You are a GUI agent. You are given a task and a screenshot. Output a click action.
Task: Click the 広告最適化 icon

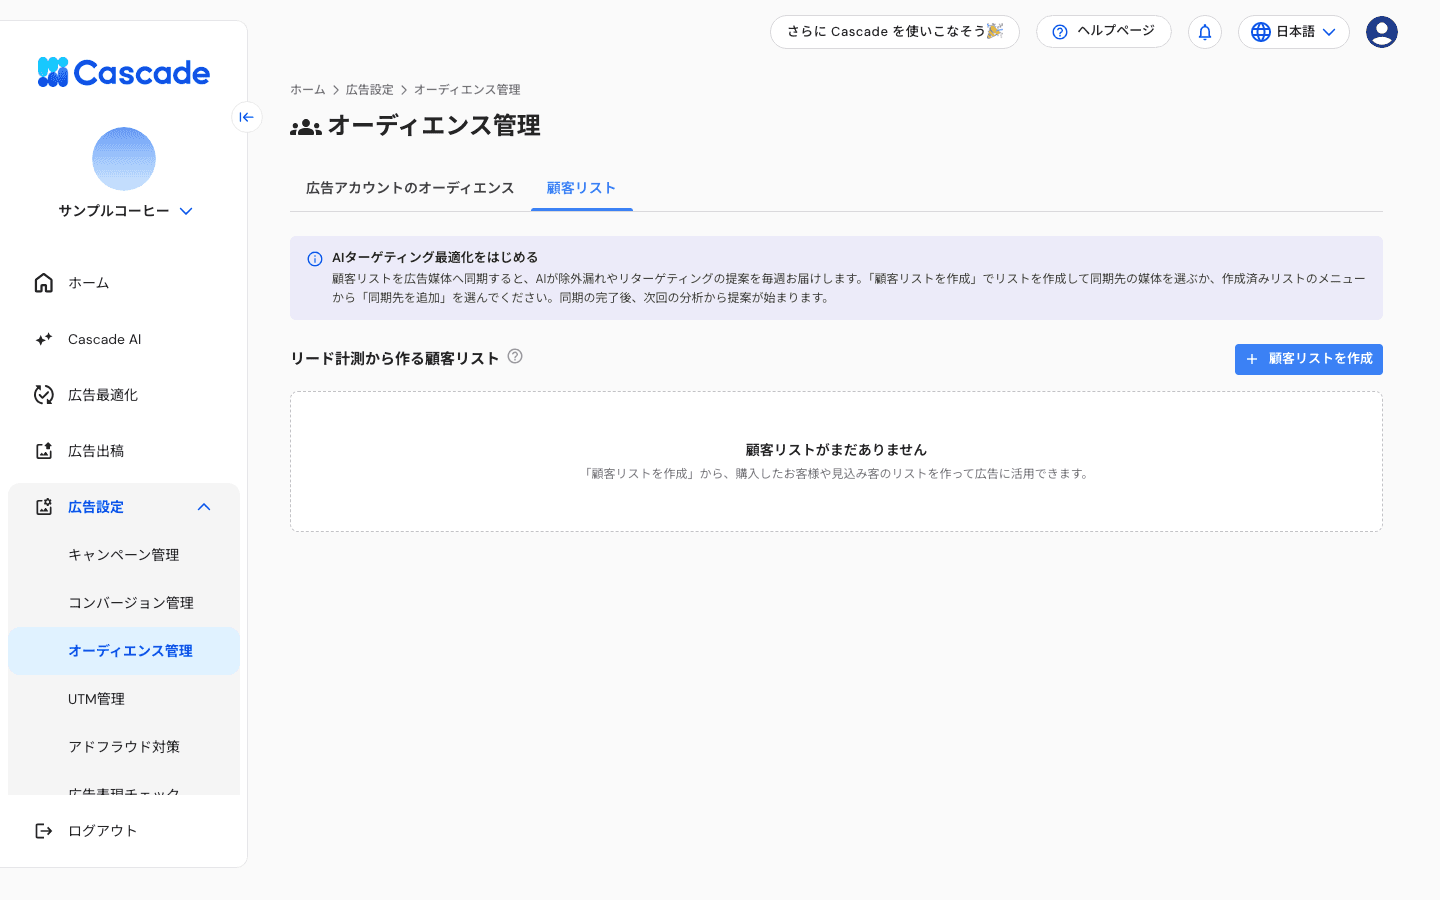tap(44, 395)
